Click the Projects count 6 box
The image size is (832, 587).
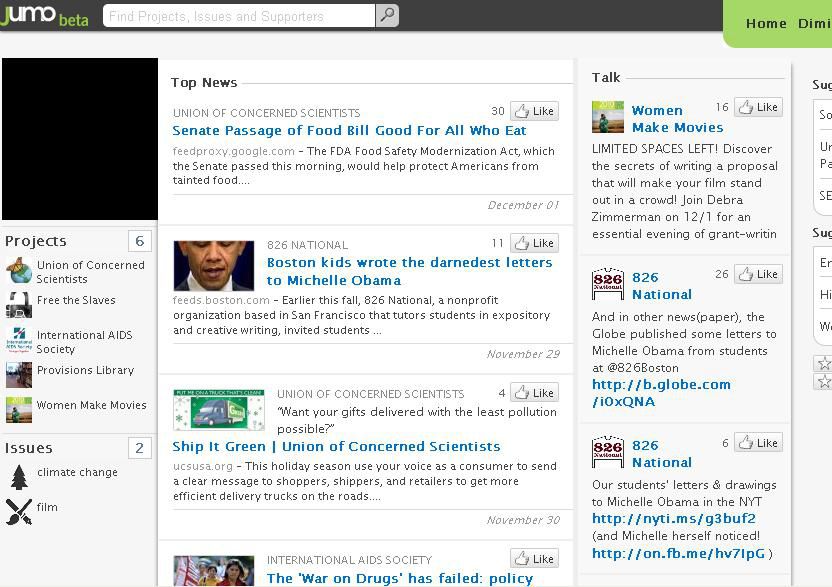(x=140, y=241)
